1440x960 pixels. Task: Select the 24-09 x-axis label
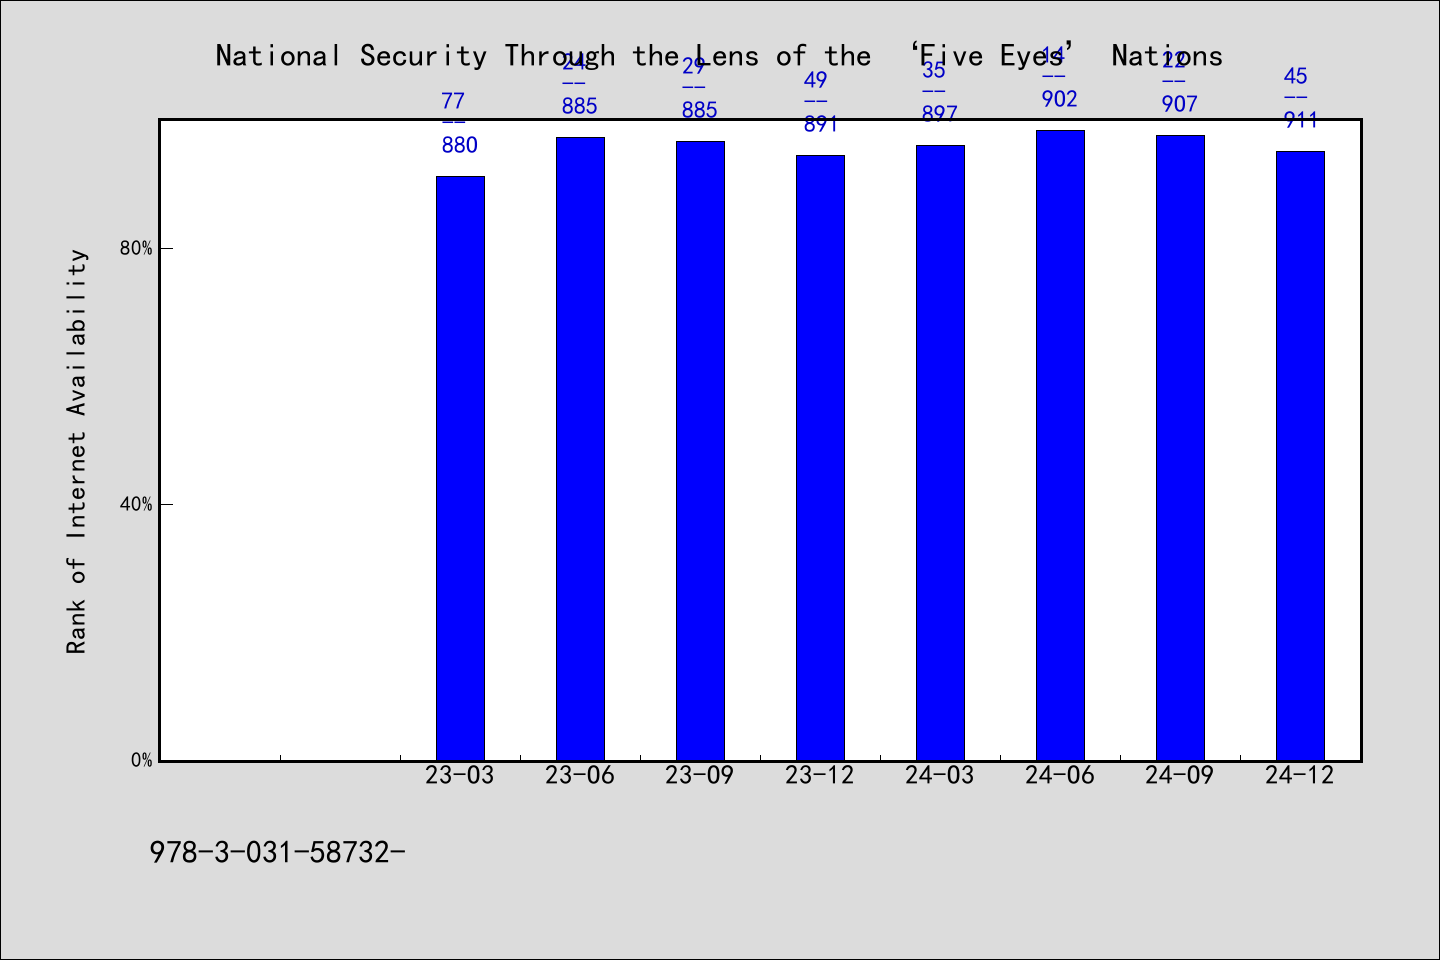click(1180, 775)
